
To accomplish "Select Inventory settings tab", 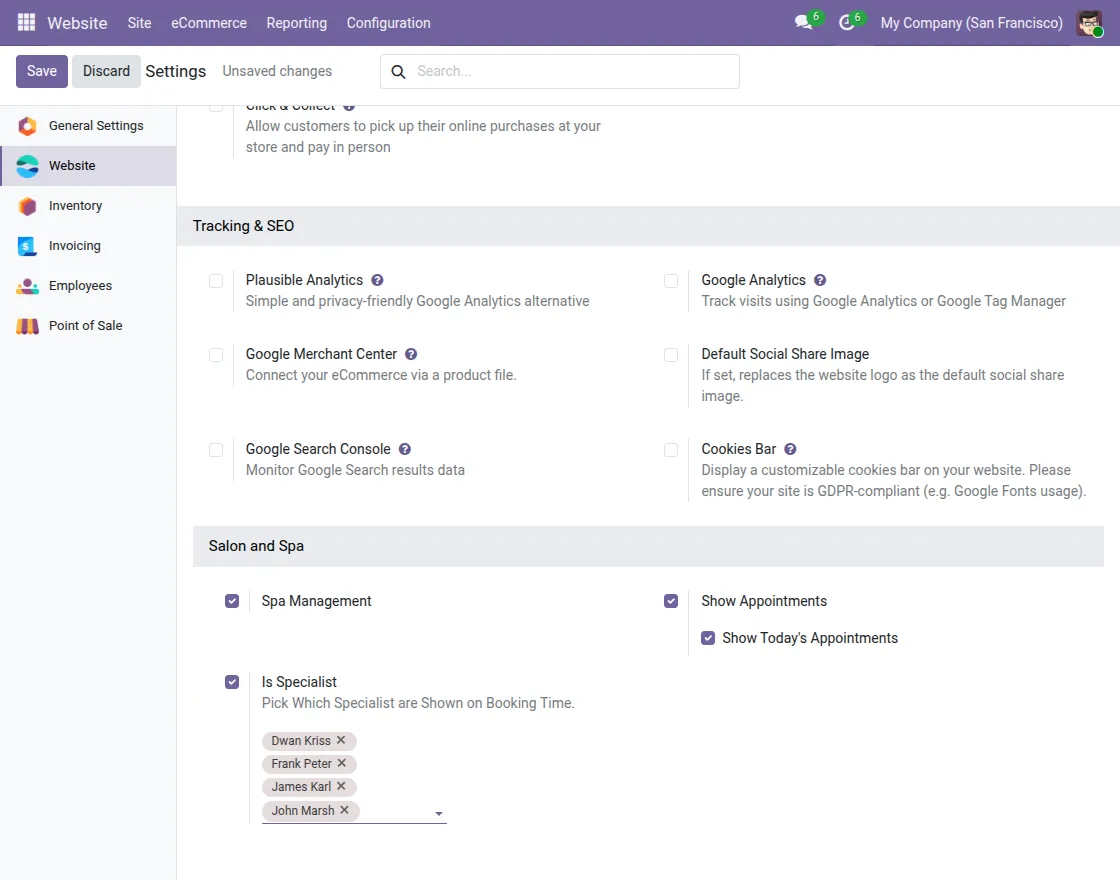I will 88,206.
